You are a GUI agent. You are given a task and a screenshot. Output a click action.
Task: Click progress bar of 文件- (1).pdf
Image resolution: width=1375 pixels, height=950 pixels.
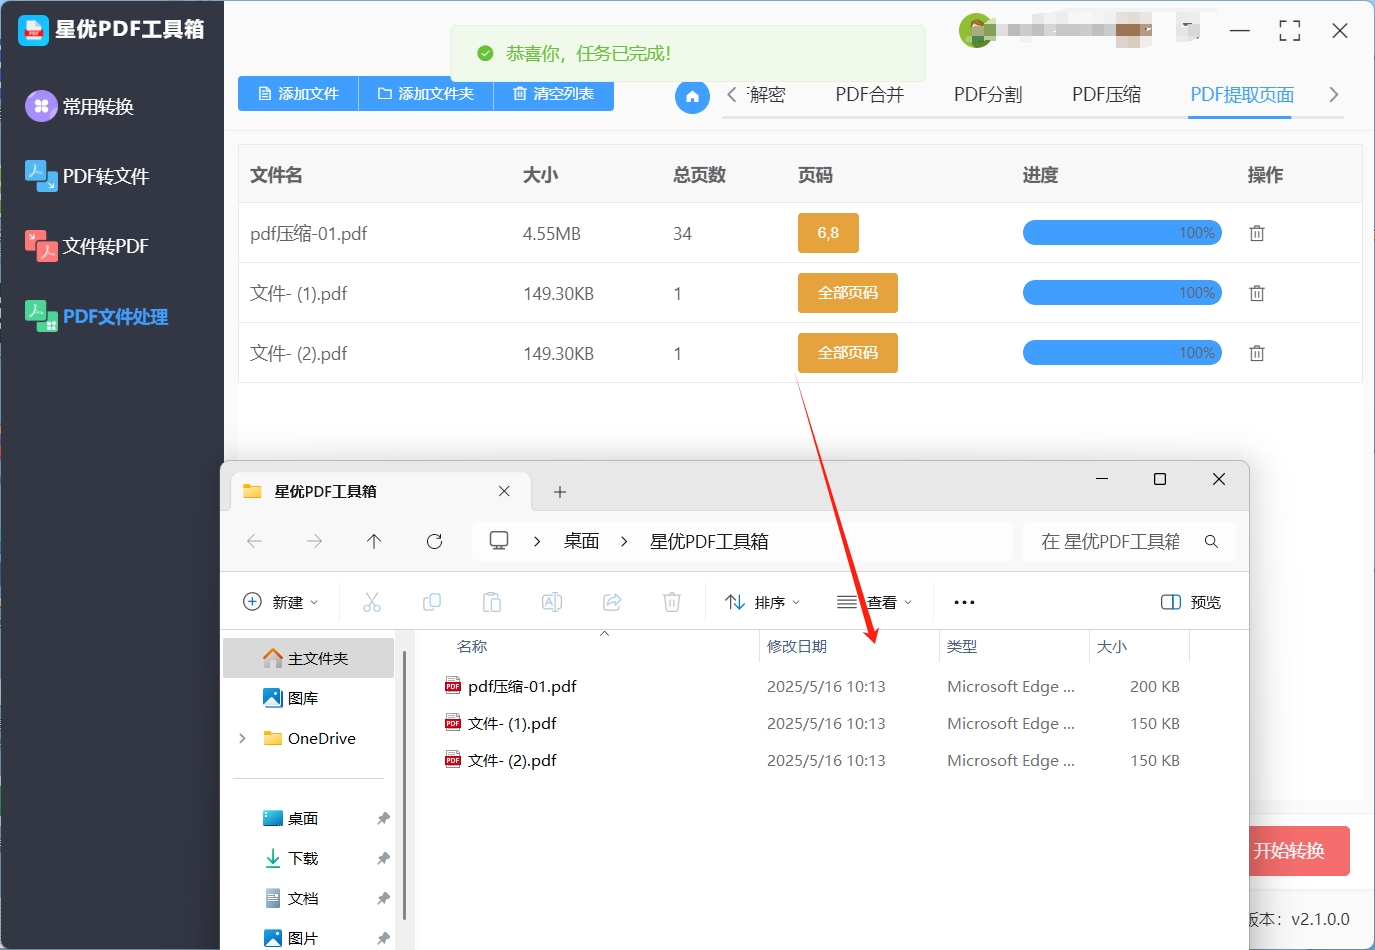click(x=1122, y=293)
